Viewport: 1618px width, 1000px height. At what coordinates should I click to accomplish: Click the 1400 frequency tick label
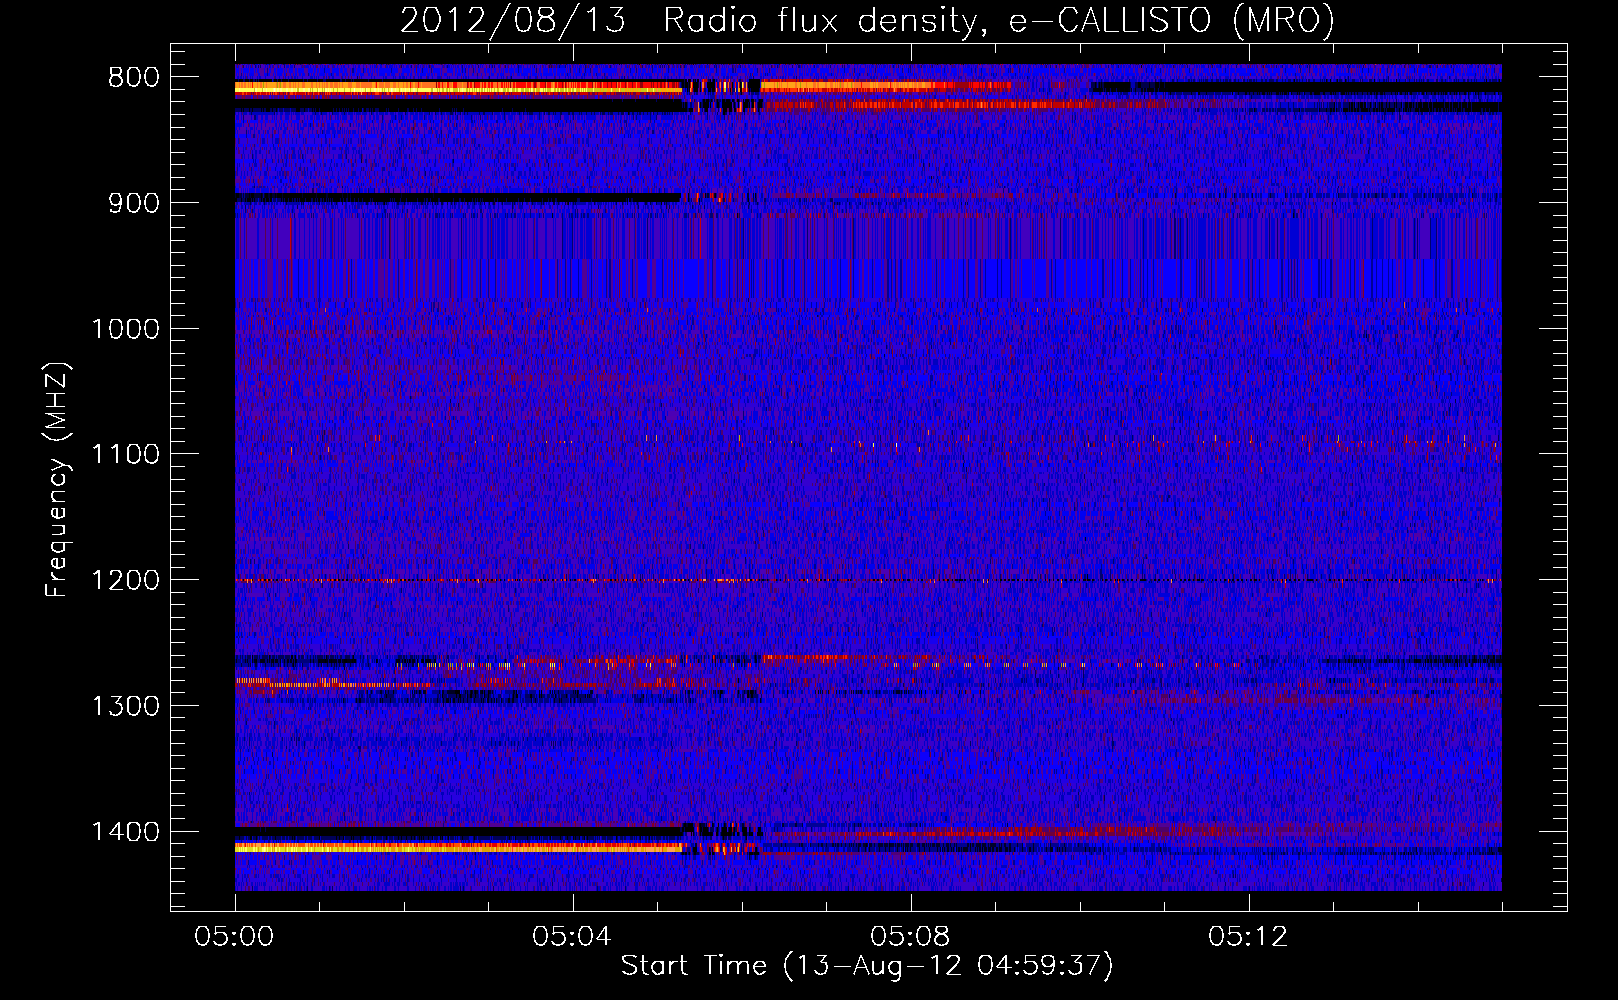(125, 832)
